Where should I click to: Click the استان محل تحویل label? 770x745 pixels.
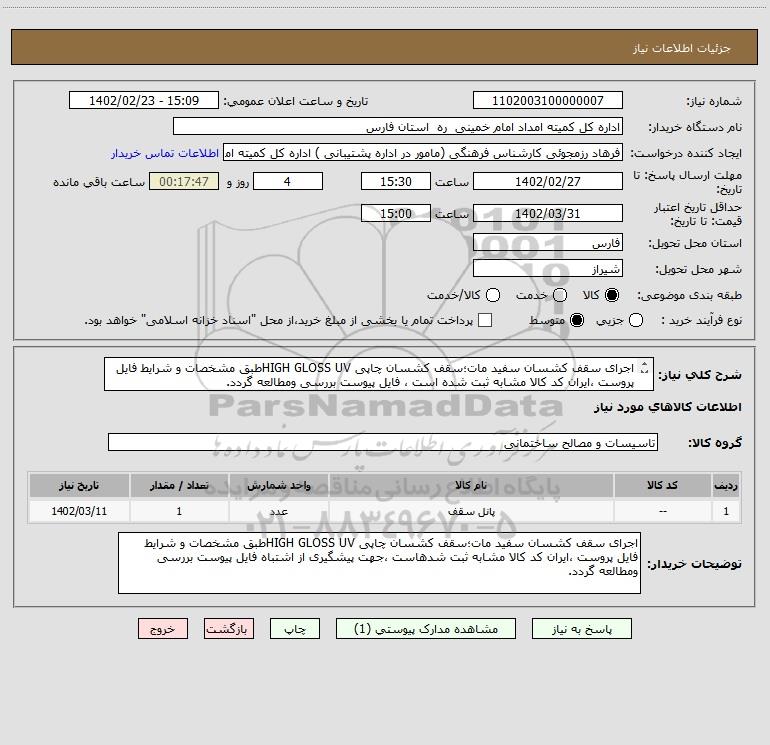(x=695, y=244)
